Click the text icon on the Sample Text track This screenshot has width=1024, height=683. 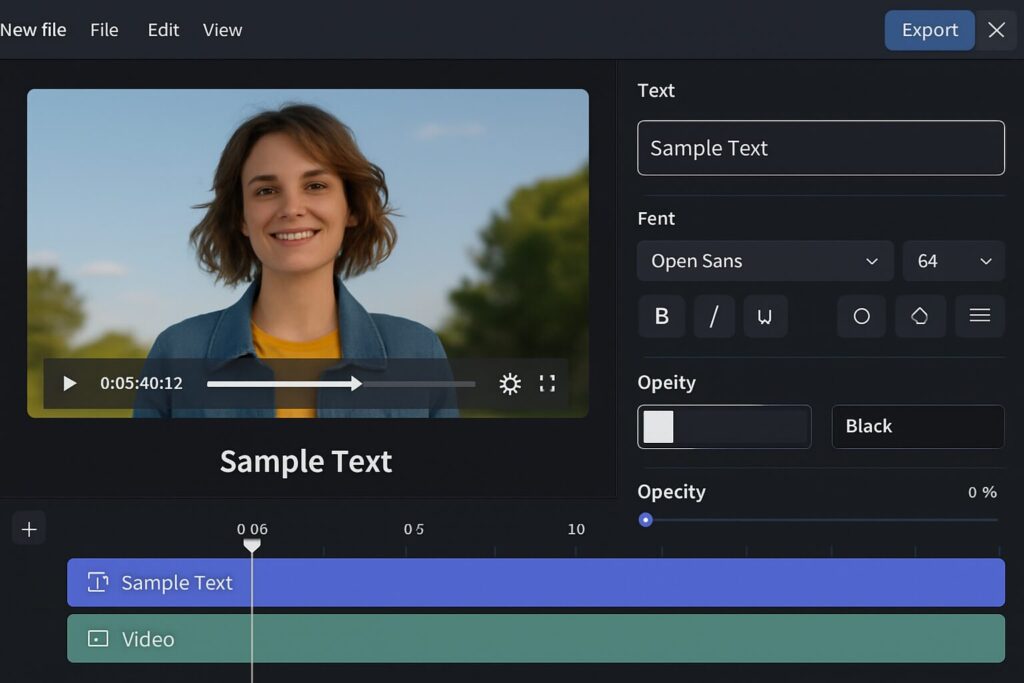(98, 583)
